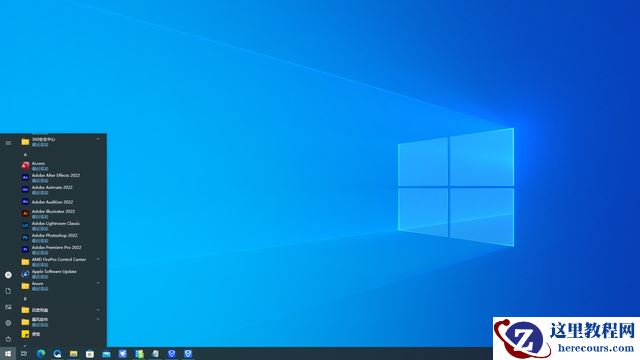Launch Access from the app list
The image size is (640, 360).
(x=61, y=165)
